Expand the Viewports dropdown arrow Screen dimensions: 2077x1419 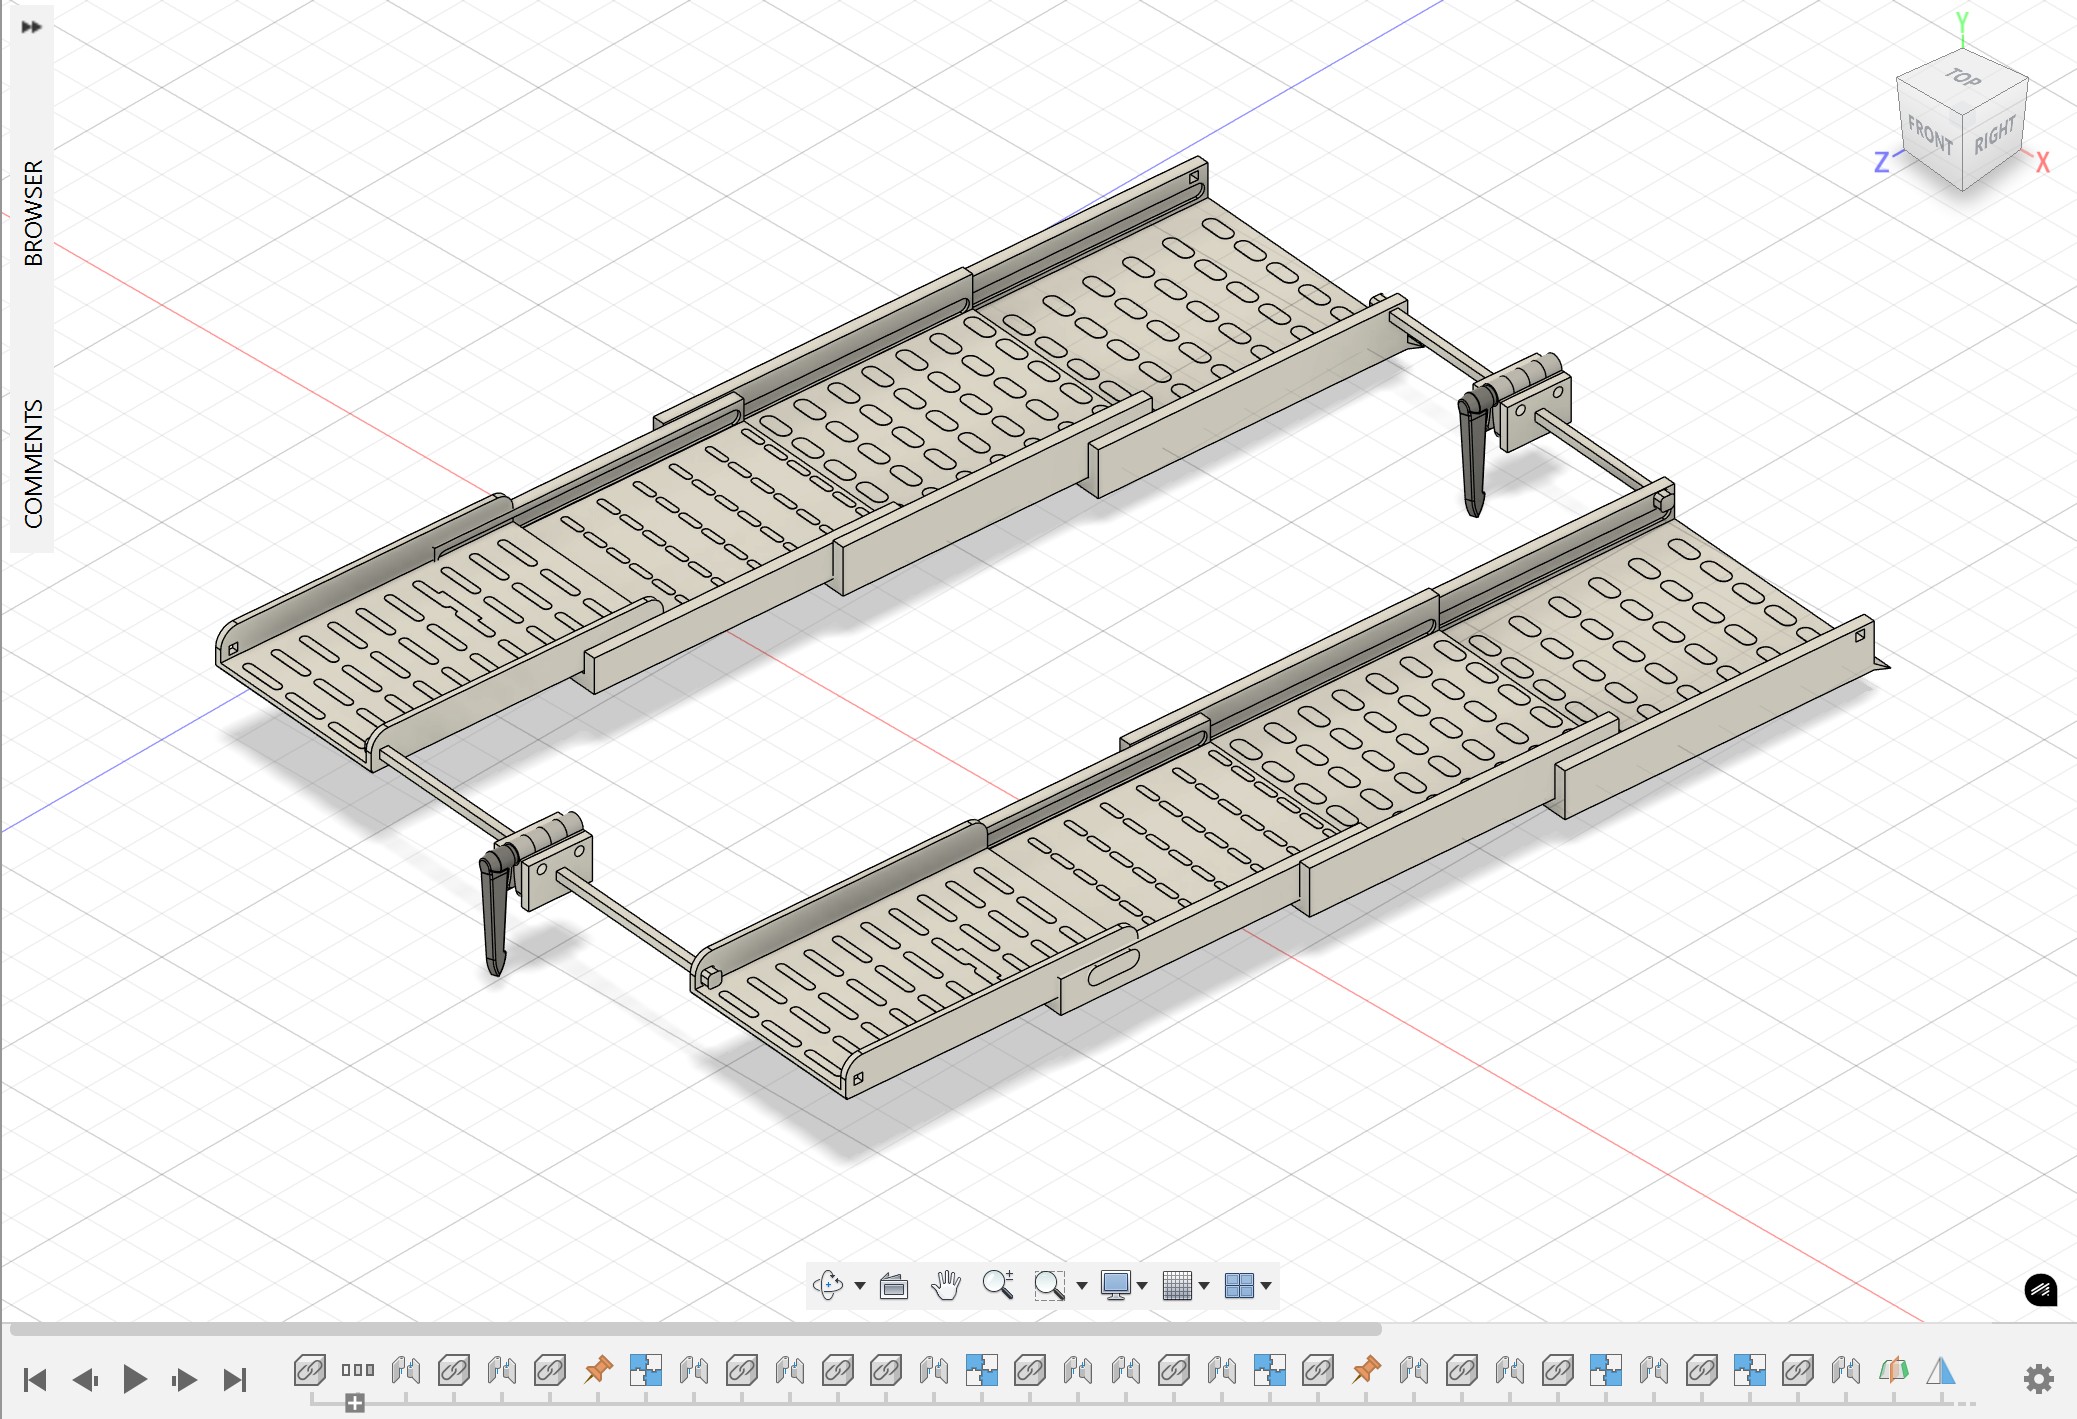pos(1266,1286)
